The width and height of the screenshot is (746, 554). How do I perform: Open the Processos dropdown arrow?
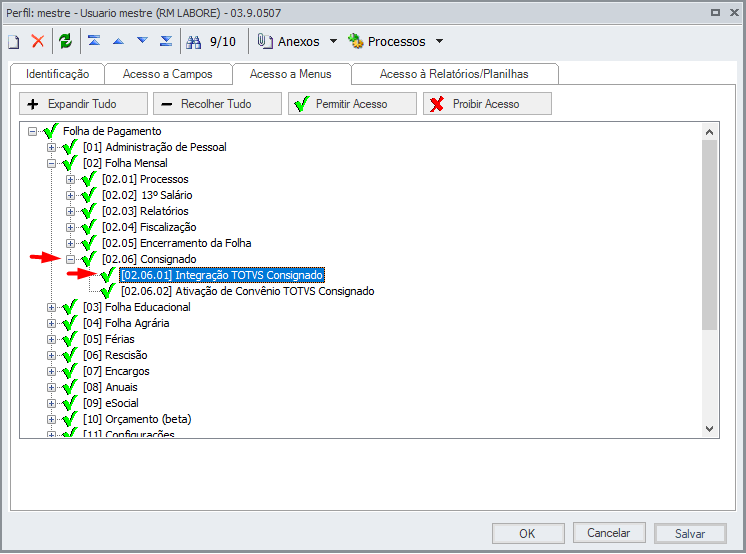[440, 41]
